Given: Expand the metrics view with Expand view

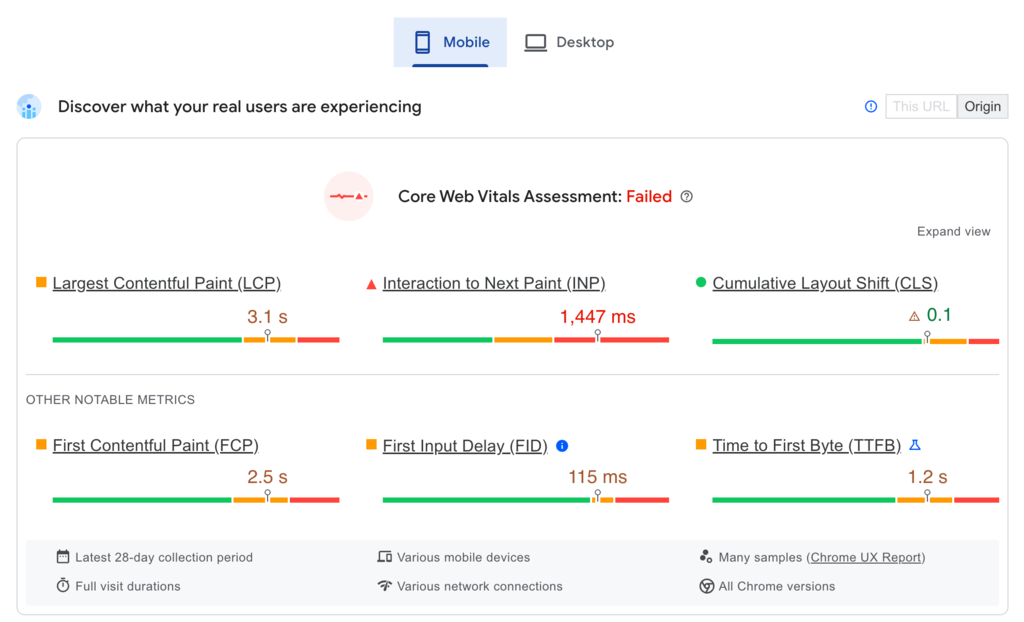Looking at the screenshot, I should [953, 231].
